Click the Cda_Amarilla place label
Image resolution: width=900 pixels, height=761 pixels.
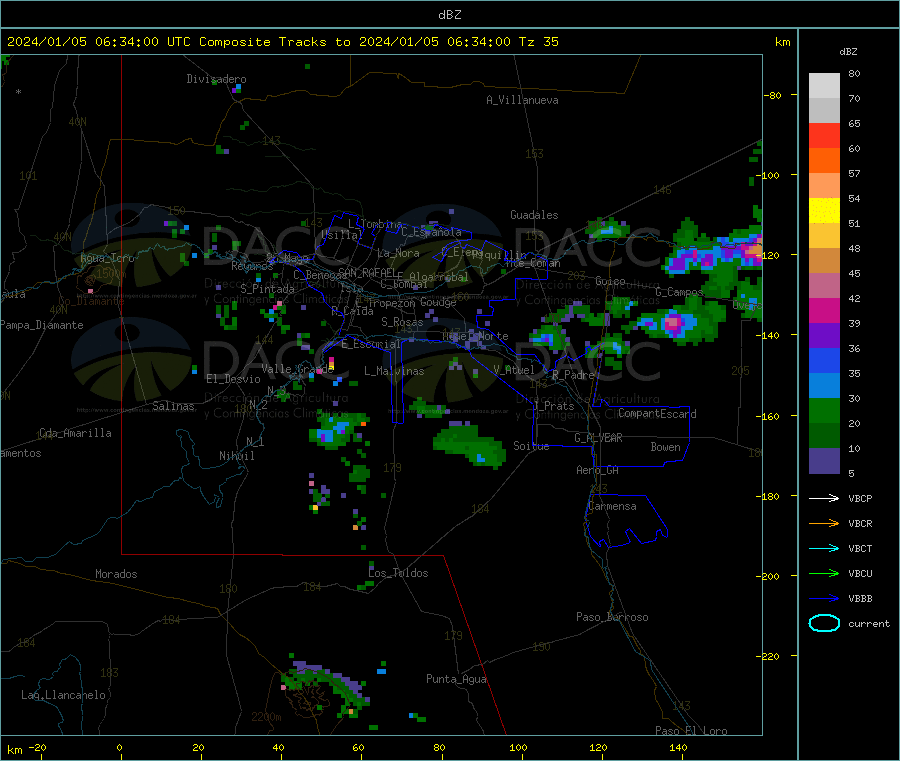click(75, 433)
